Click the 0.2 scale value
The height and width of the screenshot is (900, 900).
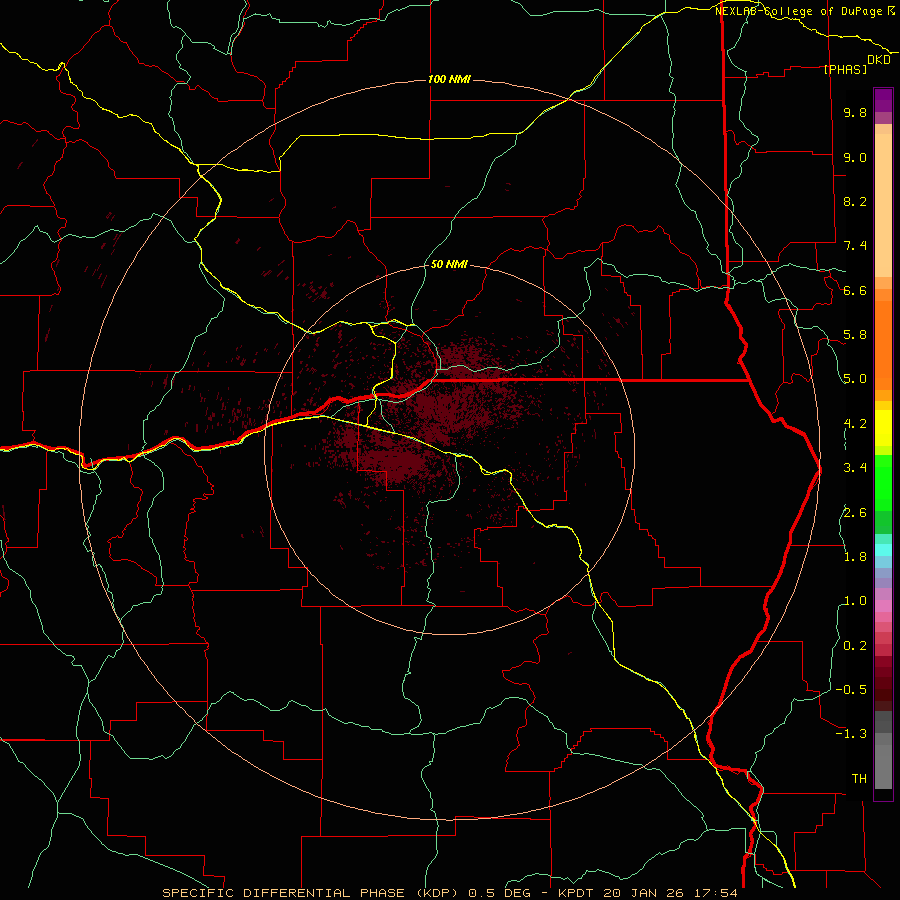click(x=855, y=646)
